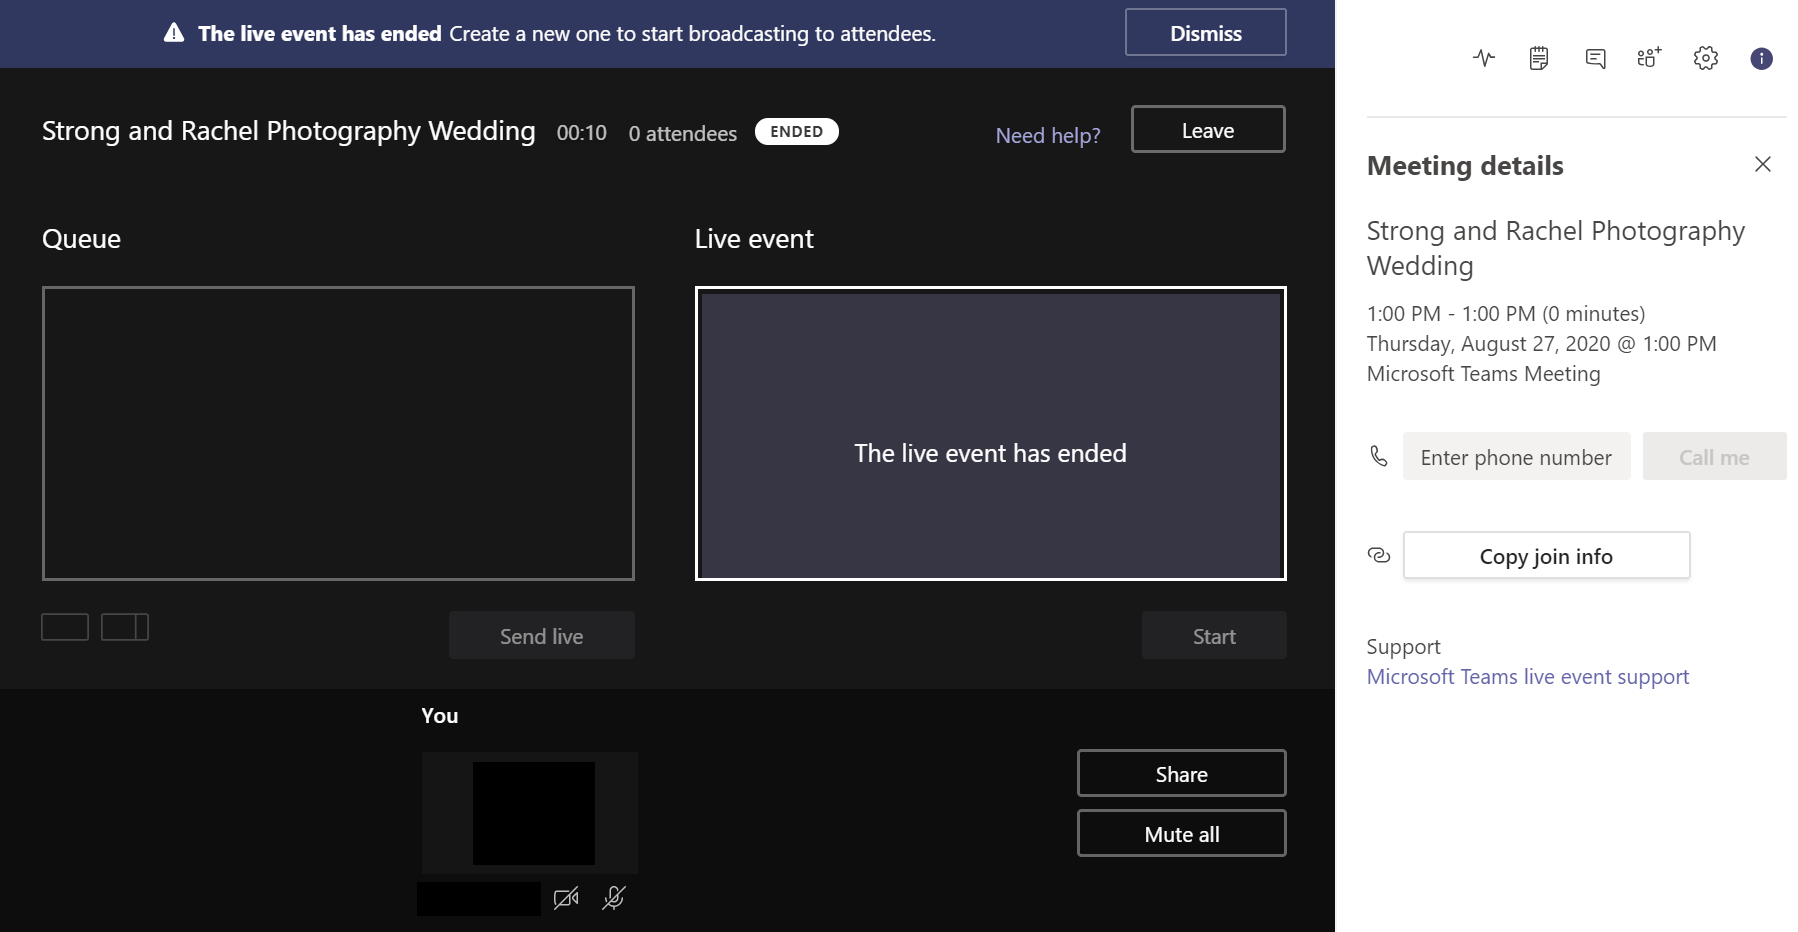
Task: Click the Enter phone number field
Action: pos(1517,457)
